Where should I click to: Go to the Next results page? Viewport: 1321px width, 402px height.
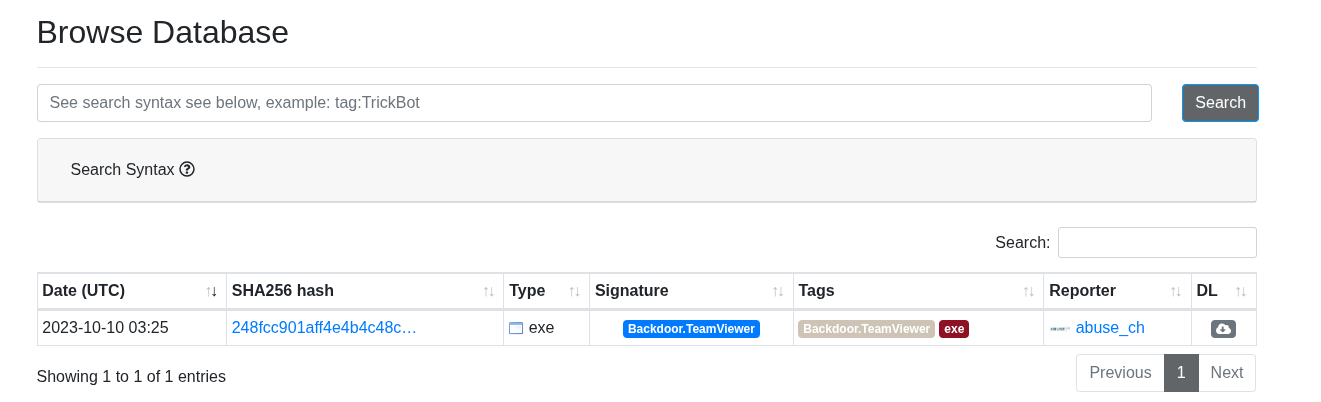pos(1227,373)
